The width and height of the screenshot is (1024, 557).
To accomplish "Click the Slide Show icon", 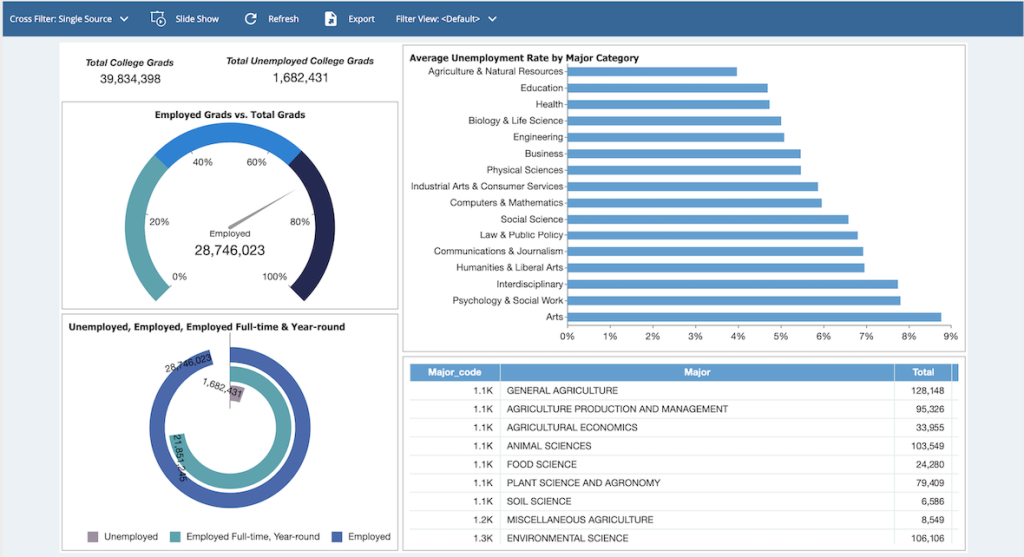I will coord(158,19).
